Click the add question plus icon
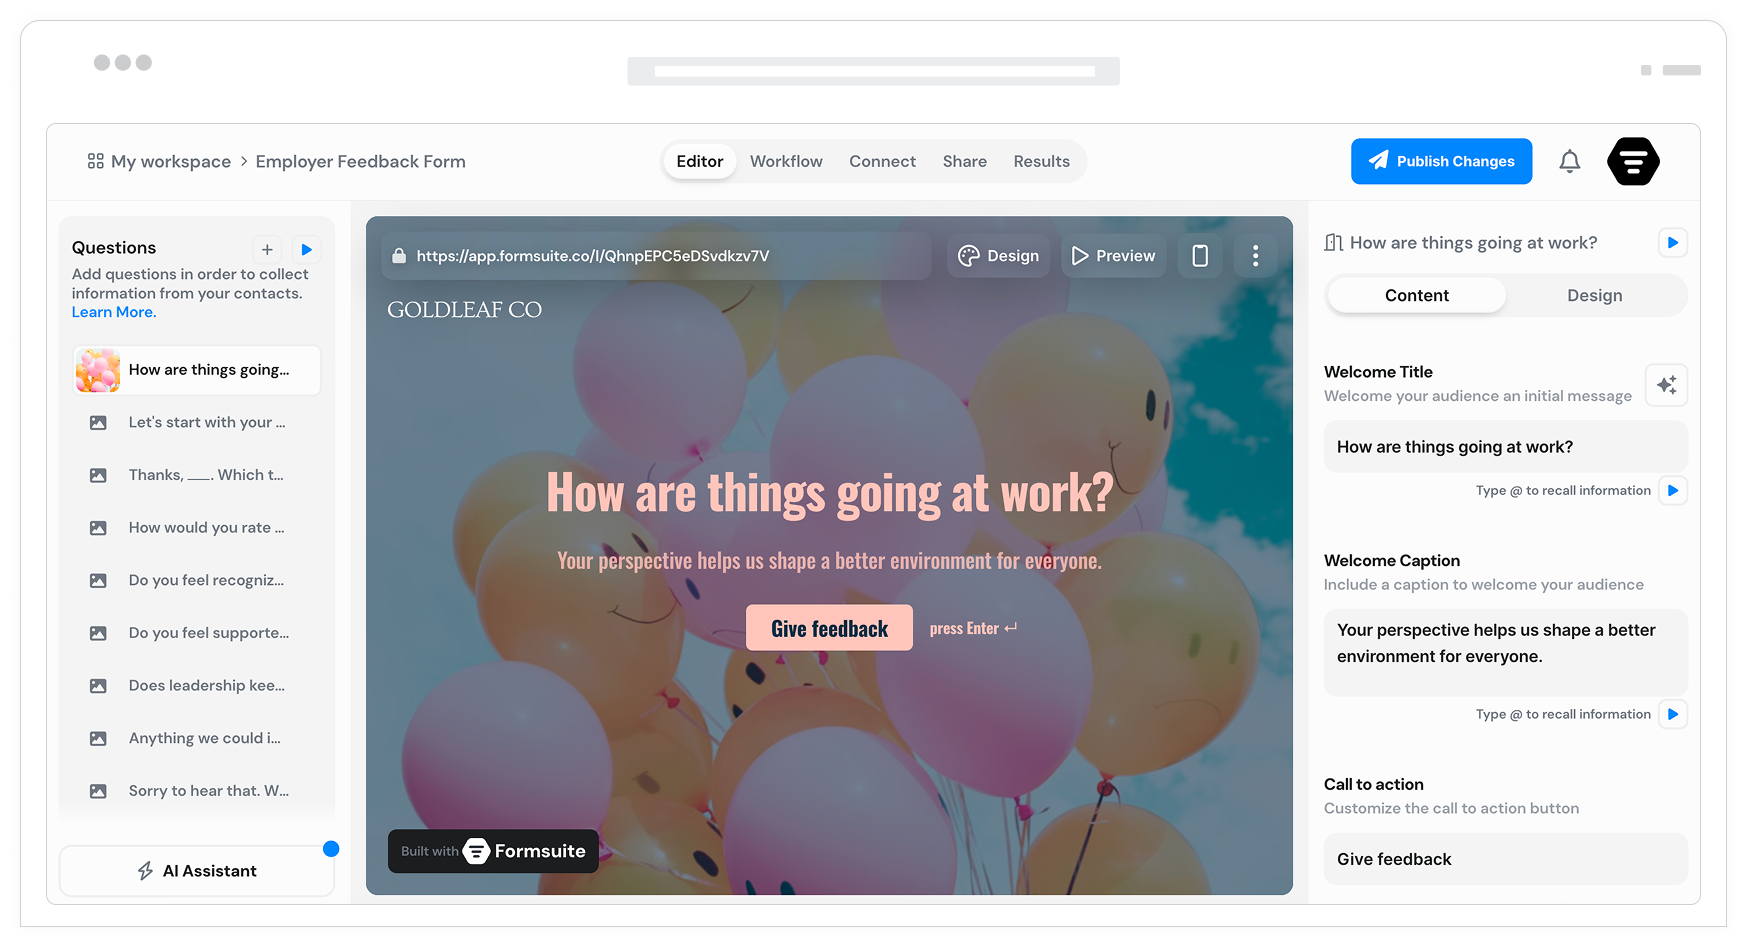The image size is (1747, 947). click(267, 249)
